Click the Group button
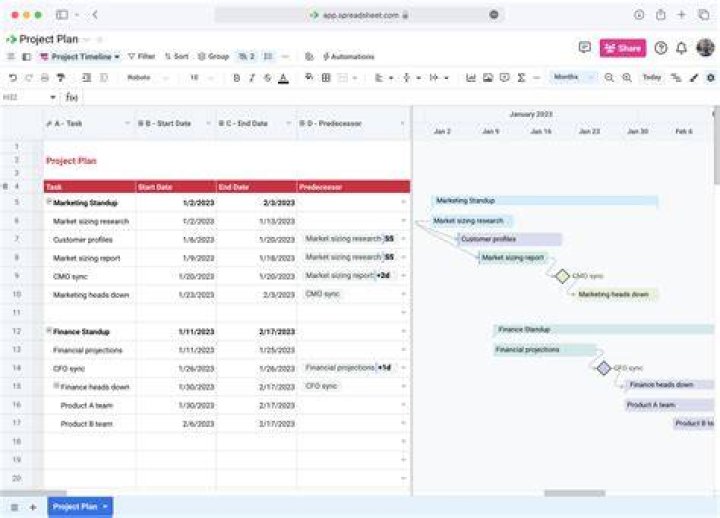This screenshot has width=720, height=518. [x=213, y=56]
